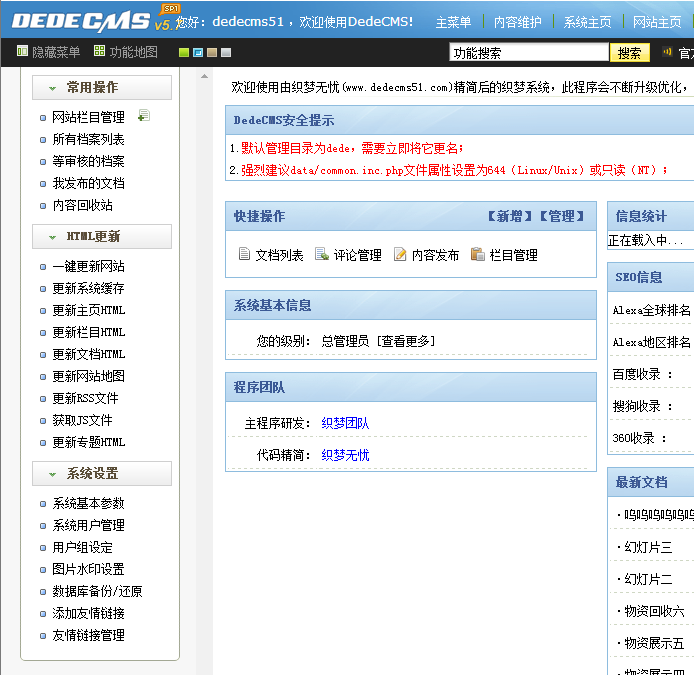Click the 查看更多 link under system info
The image size is (694, 675).
pyautogui.click(x=406, y=341)
